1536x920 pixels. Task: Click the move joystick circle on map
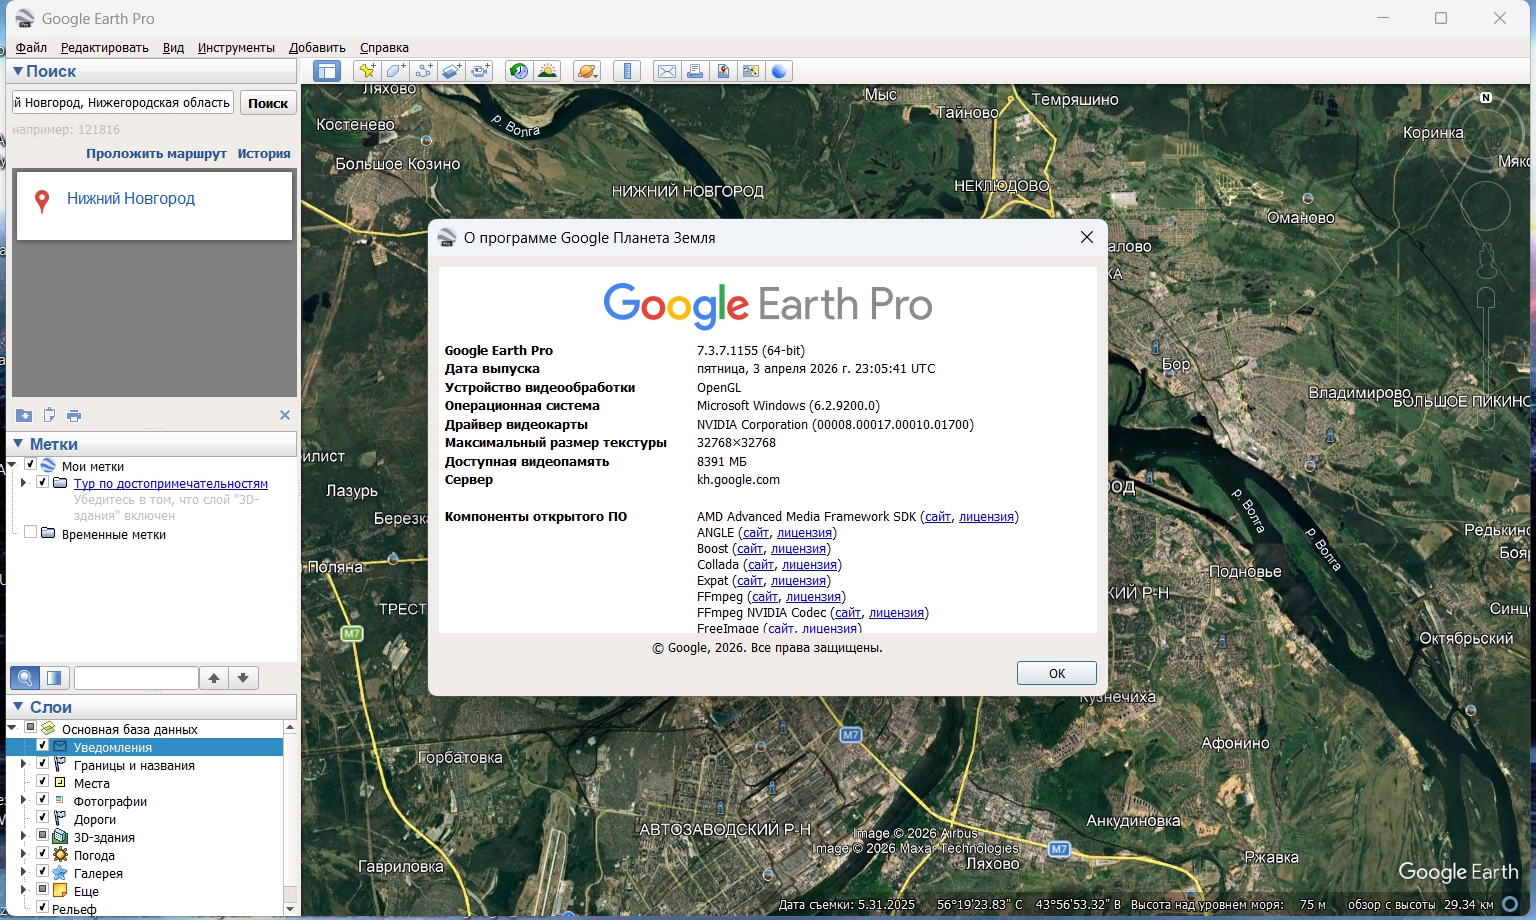tap(1486, 208)
